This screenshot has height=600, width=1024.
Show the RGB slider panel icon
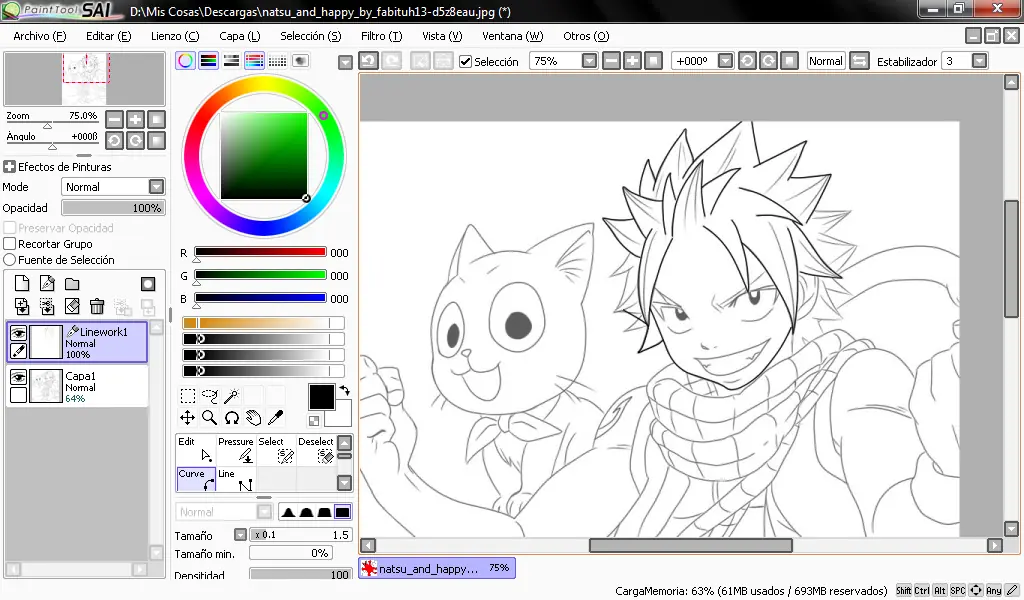click(x=208, y=61)
